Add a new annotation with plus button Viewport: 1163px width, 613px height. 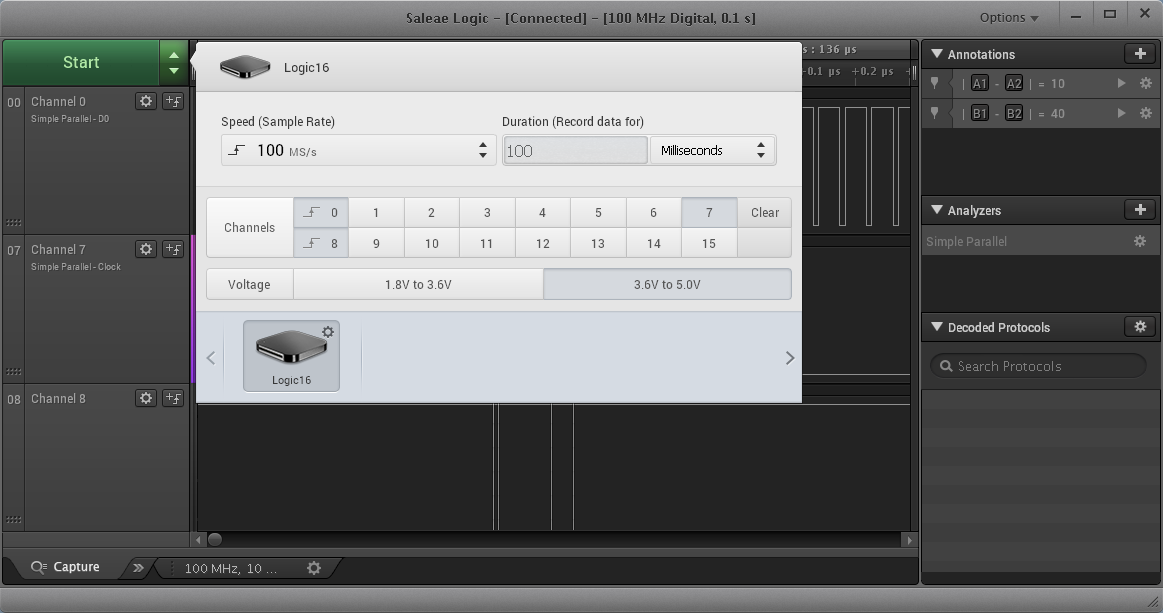pos(1140,53)
